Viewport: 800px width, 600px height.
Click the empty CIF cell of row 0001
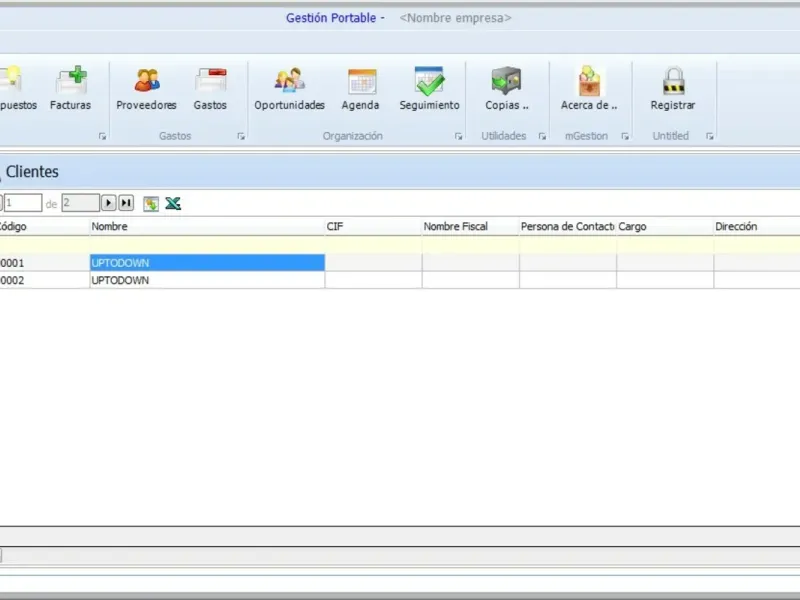click(x=373, y=263)
